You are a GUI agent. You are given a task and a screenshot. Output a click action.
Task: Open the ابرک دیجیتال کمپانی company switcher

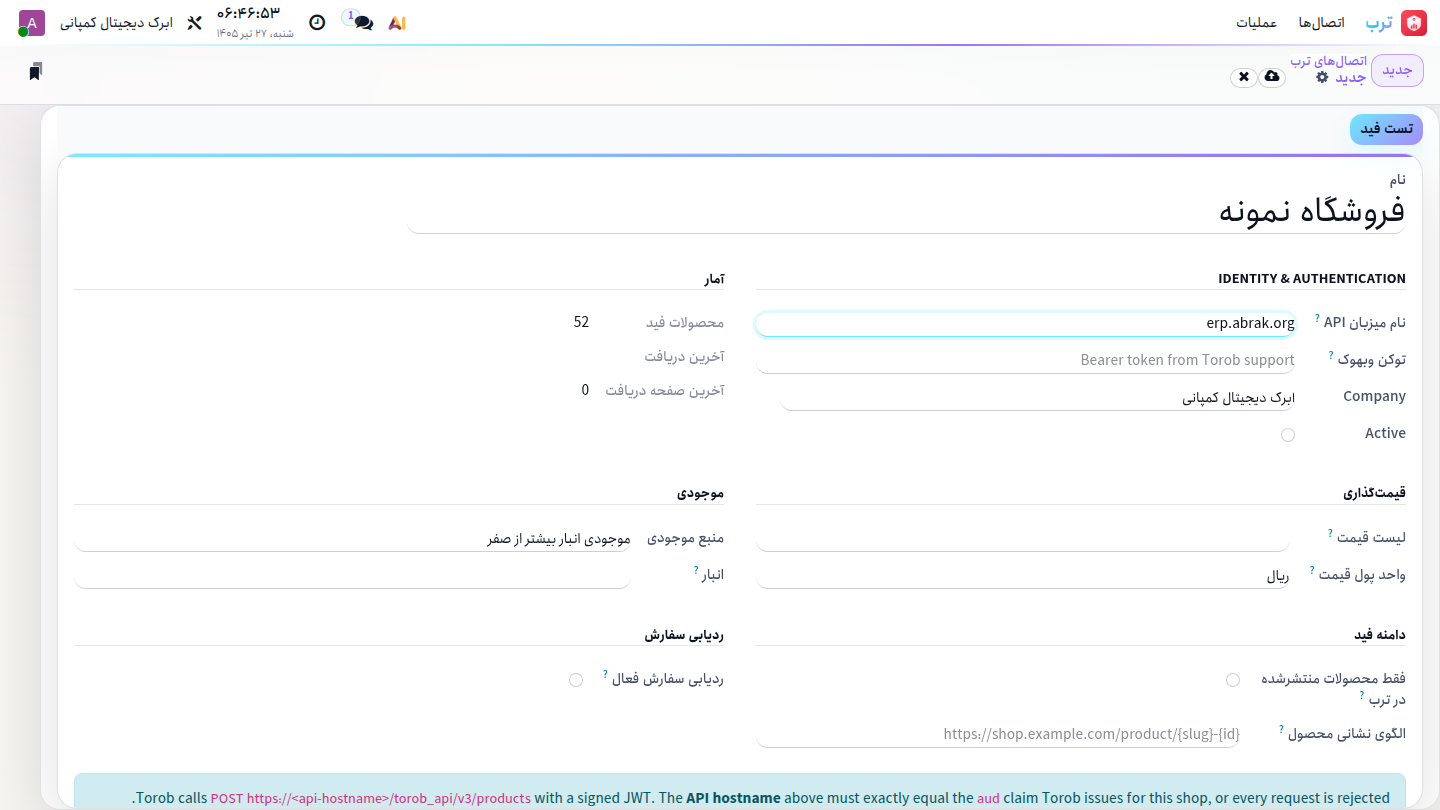117,22
